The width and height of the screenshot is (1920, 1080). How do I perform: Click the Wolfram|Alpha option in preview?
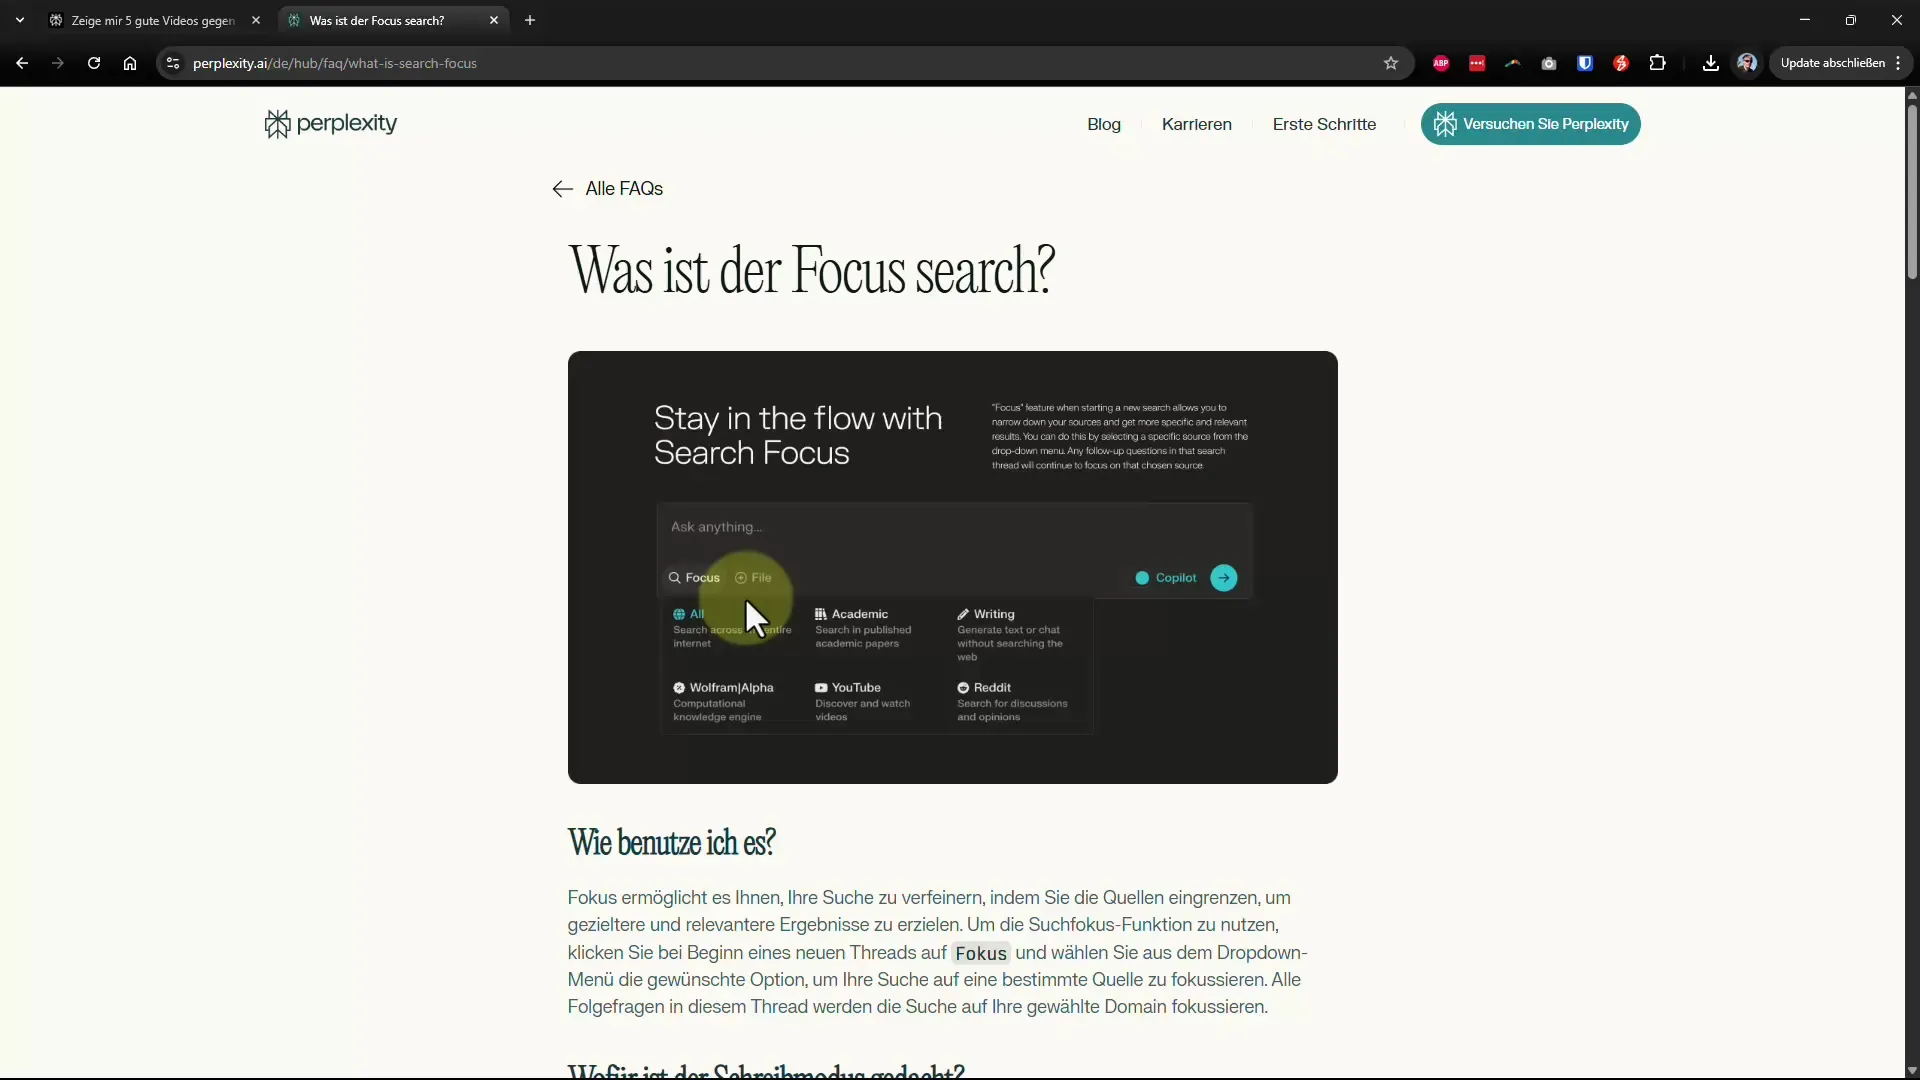723,701
